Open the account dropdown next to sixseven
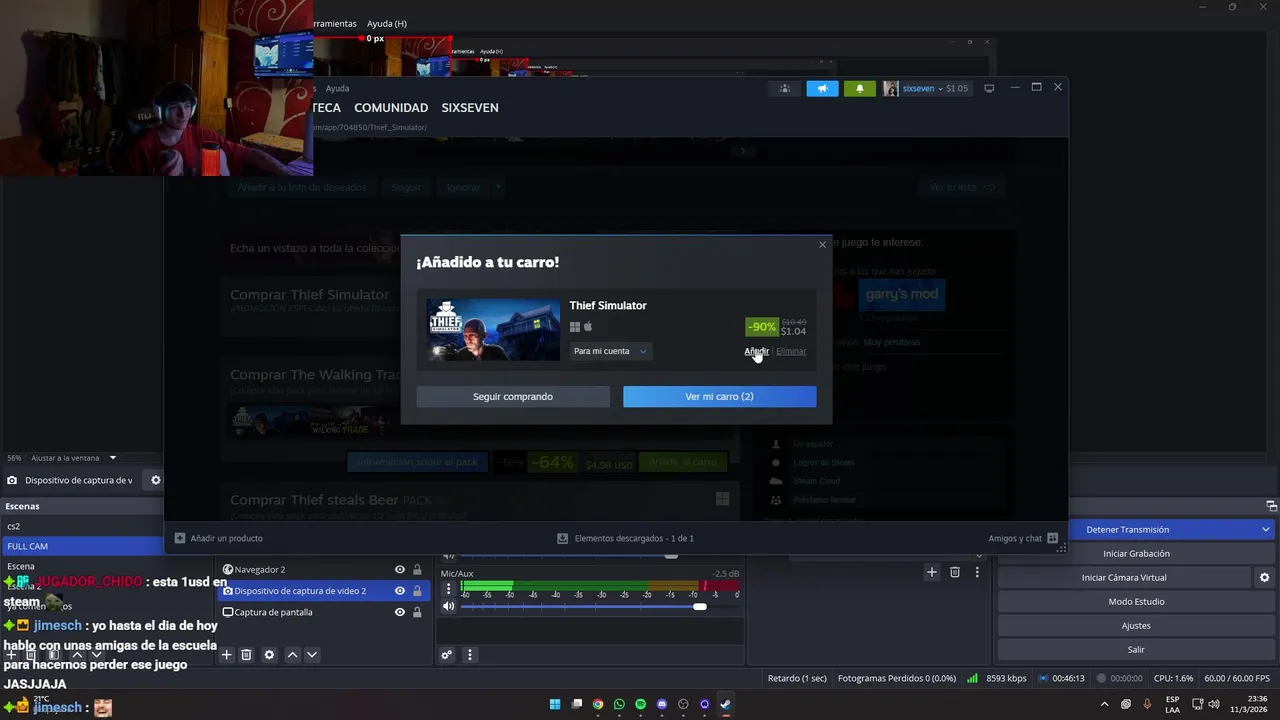 tap(940, 89)
